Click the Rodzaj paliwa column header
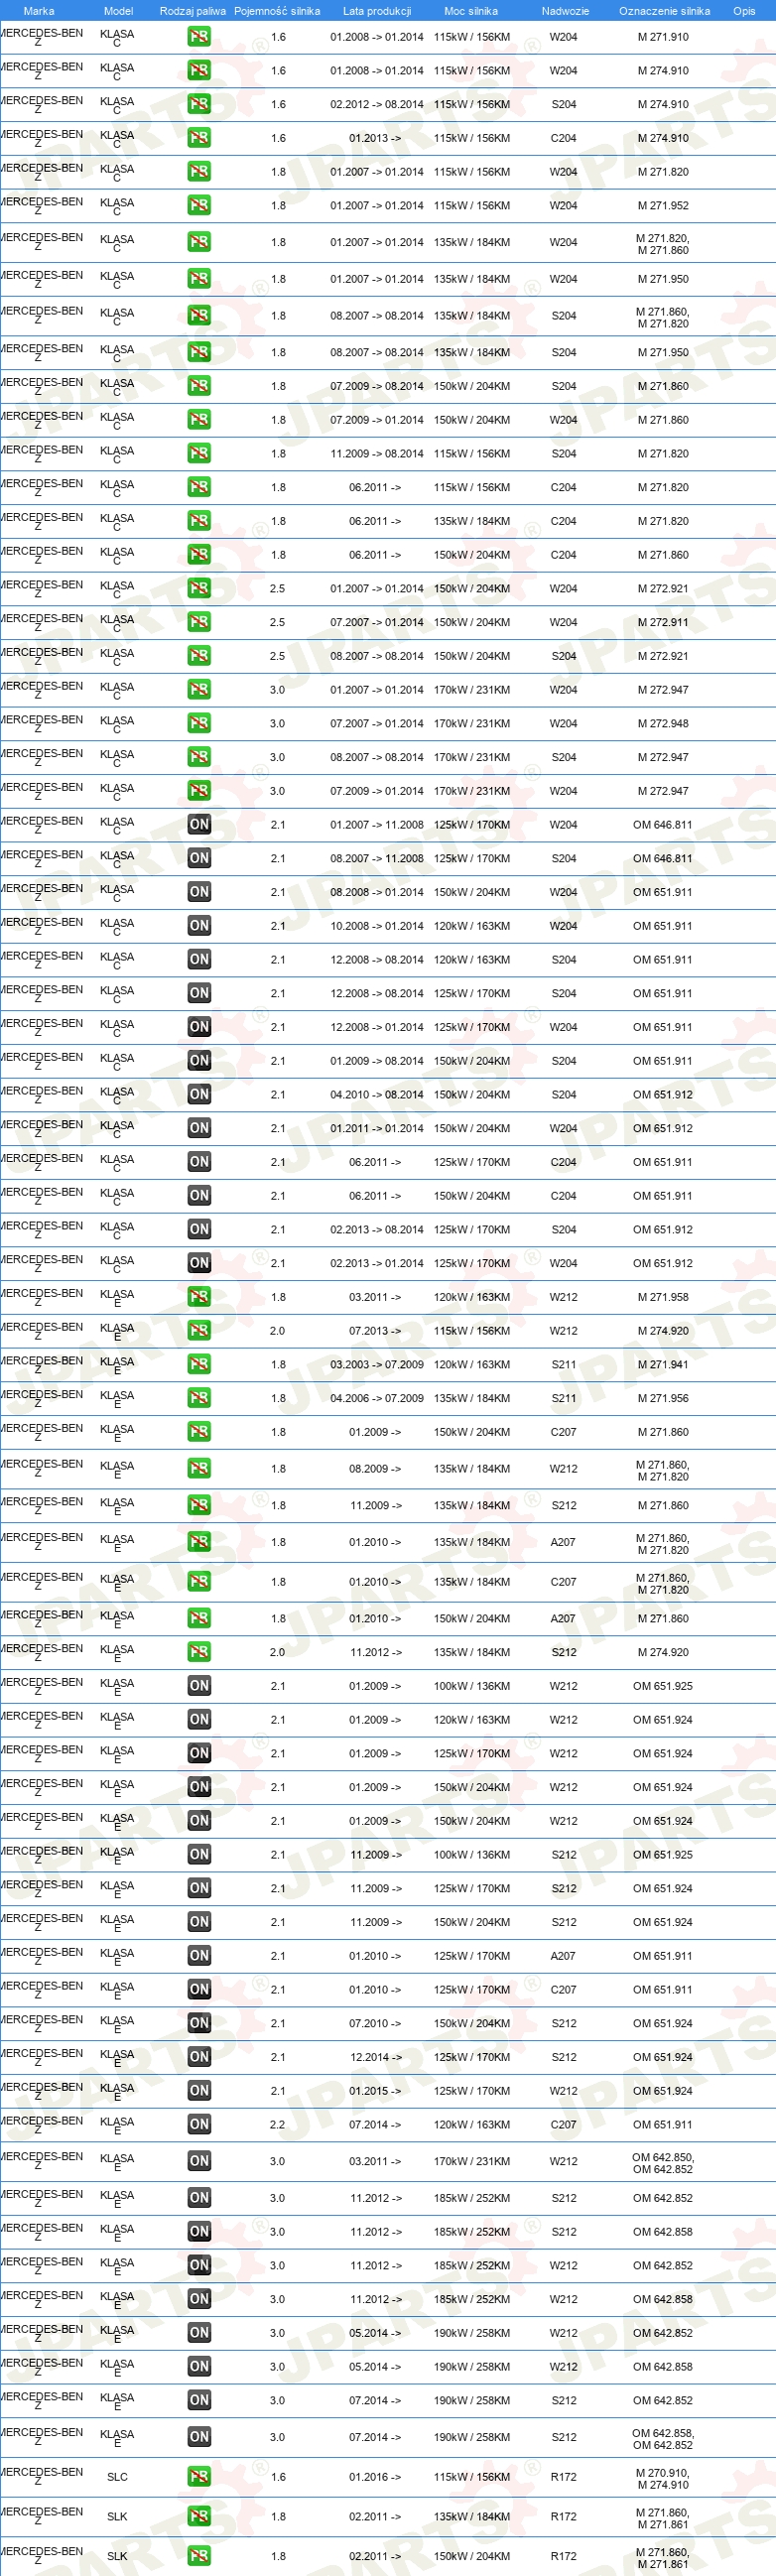 point(192,11)
